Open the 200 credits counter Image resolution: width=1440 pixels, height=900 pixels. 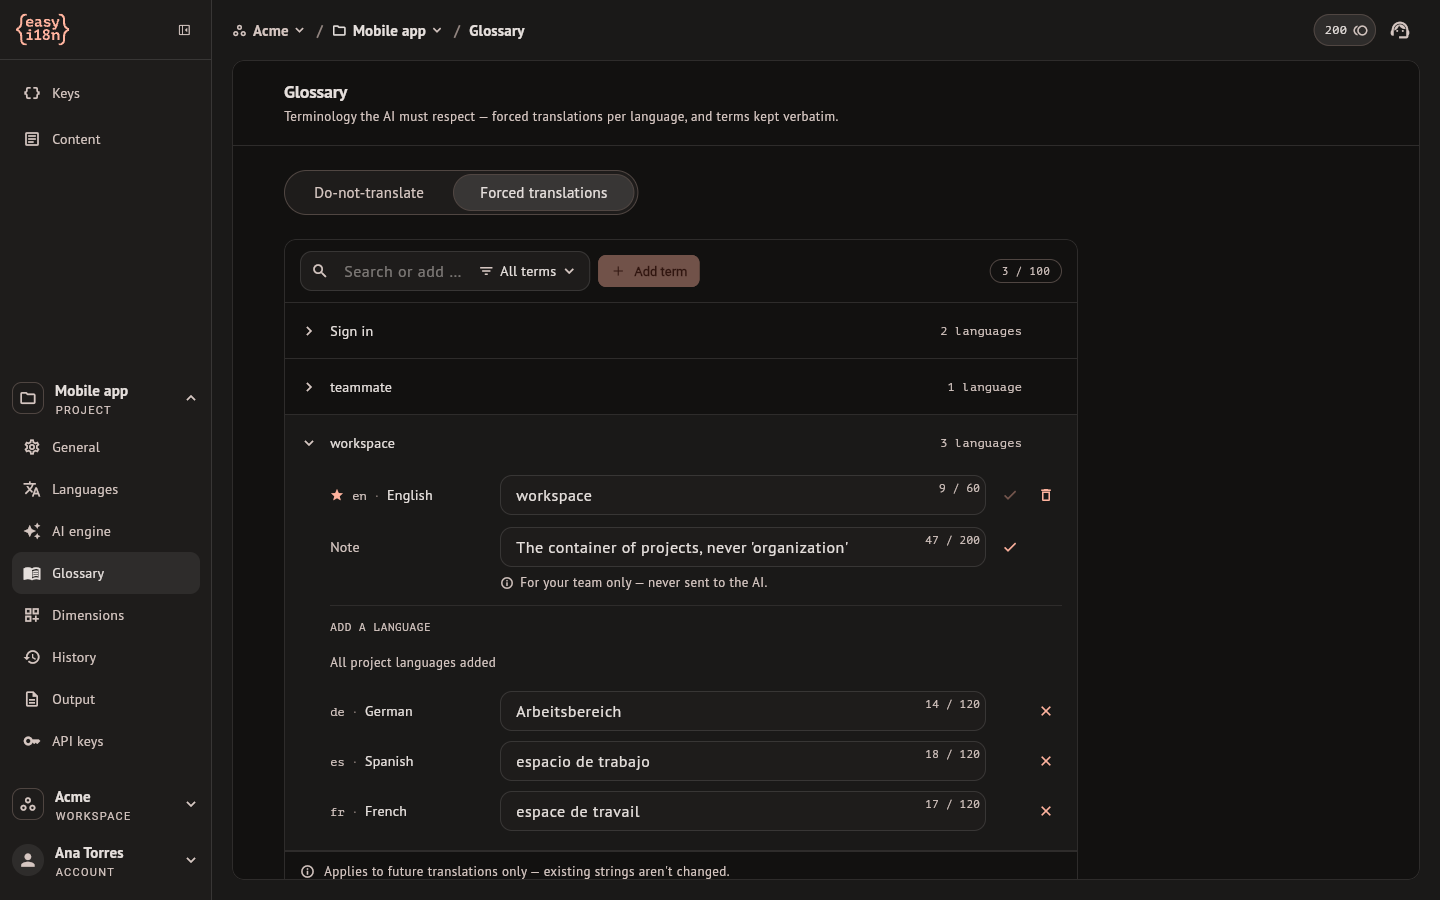click(1345, 30)
